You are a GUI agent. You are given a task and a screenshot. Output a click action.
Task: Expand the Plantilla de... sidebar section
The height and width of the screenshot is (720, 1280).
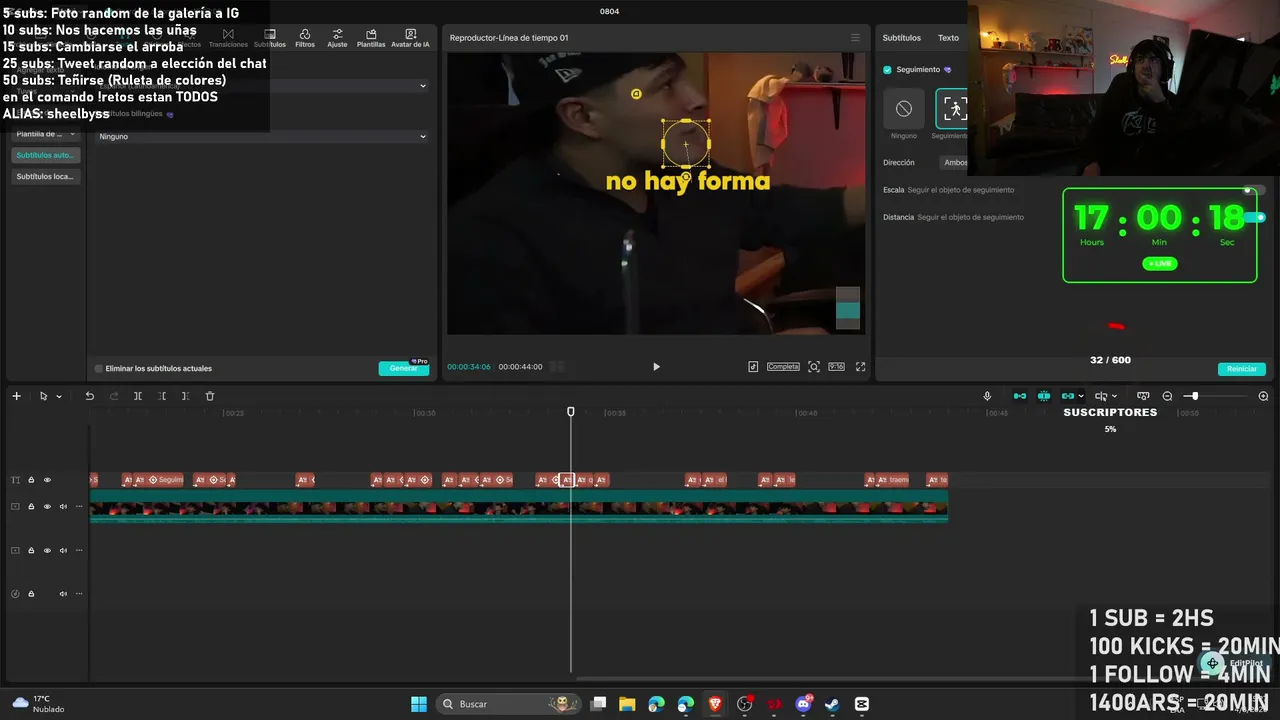coord(46,134)
